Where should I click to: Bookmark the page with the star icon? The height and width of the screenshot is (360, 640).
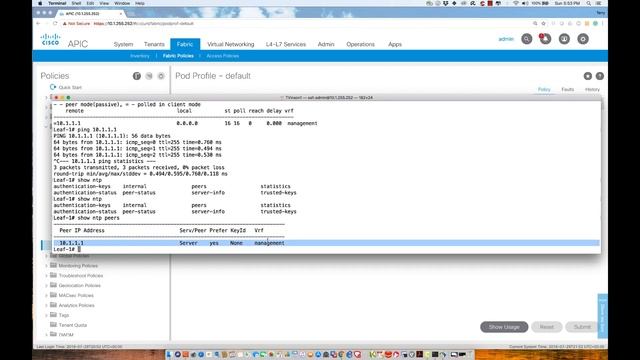543,24
